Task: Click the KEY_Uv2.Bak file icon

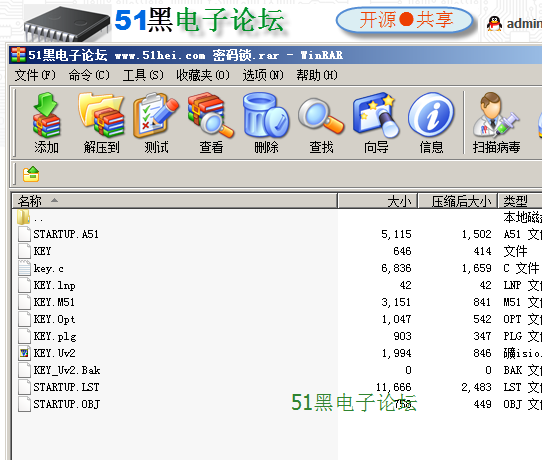Action: click(24, 370)
